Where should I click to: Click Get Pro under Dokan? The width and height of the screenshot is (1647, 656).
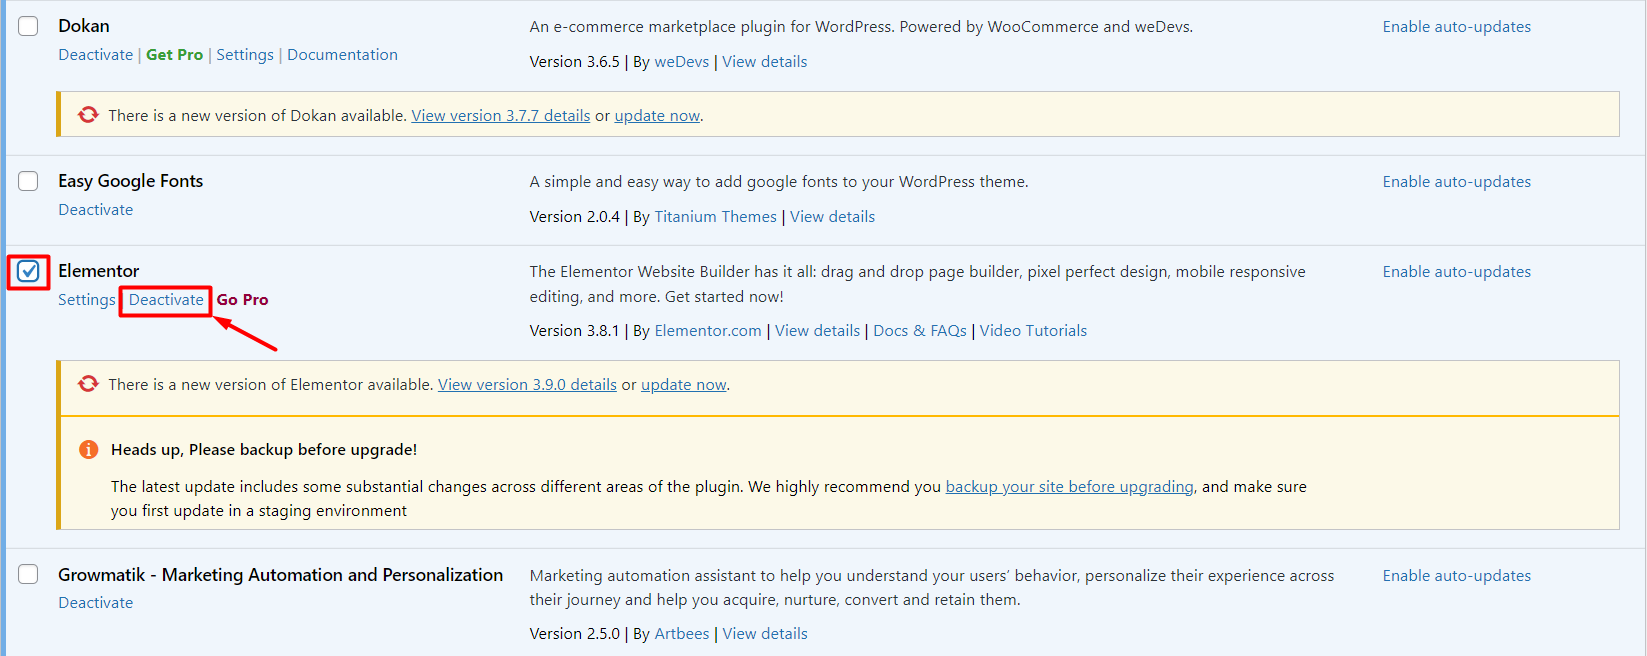click(174, 55)
